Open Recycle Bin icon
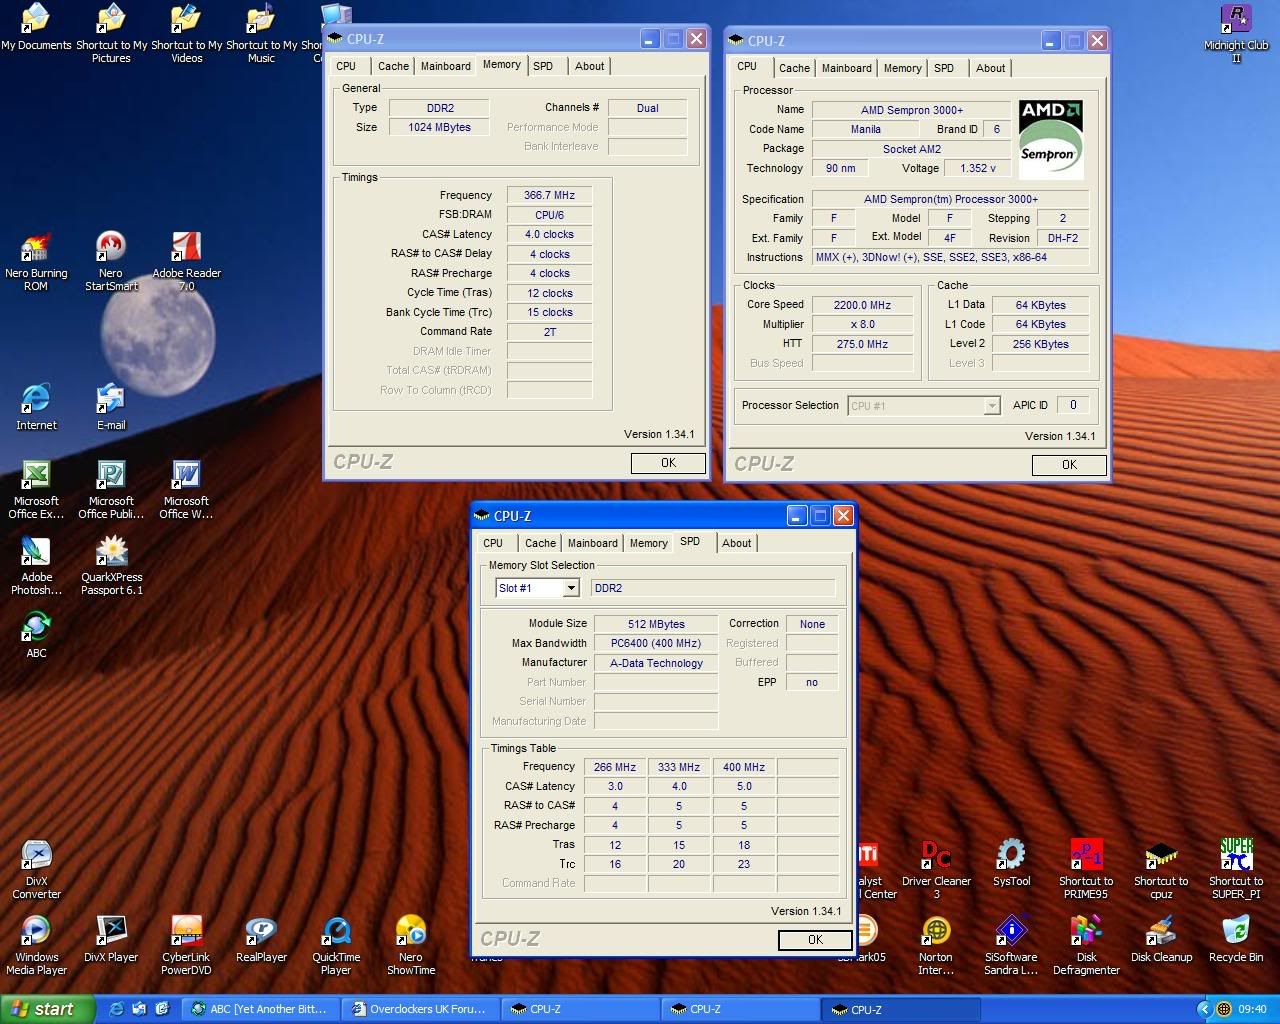 point(1236,940)
